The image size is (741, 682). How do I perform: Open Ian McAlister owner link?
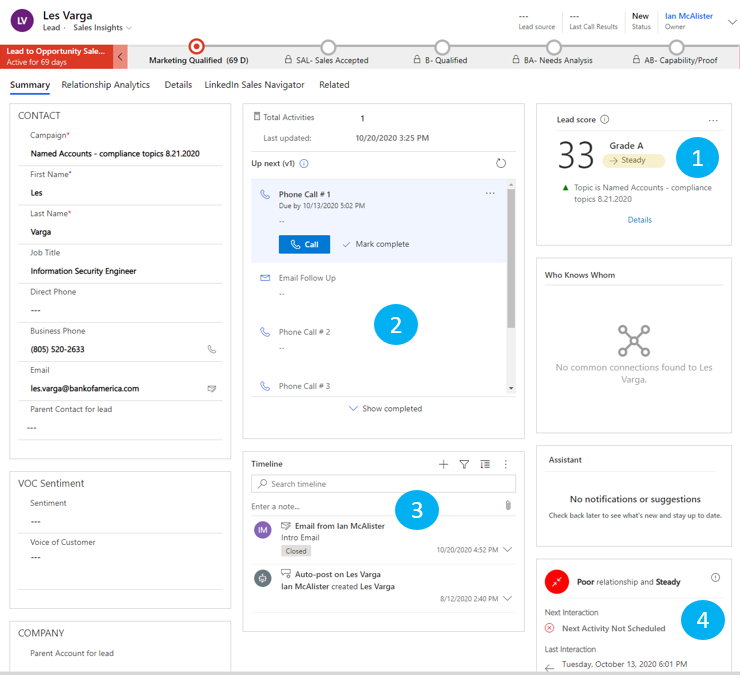(689, 16)
